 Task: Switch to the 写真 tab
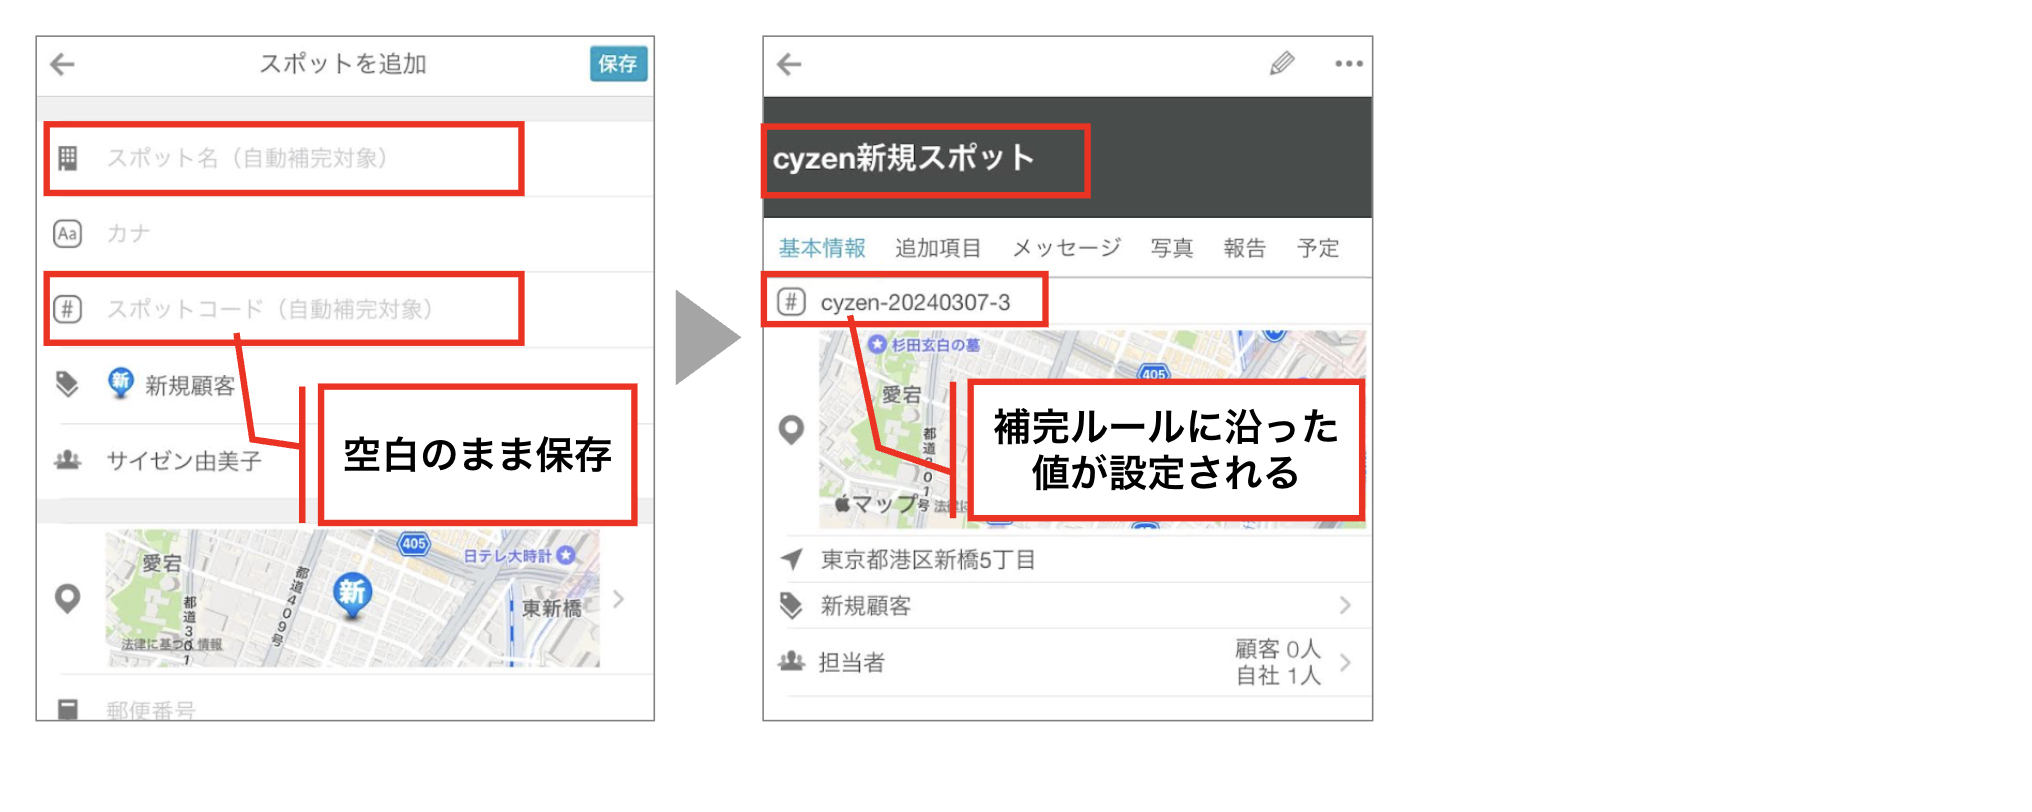tap(1171, 248)
